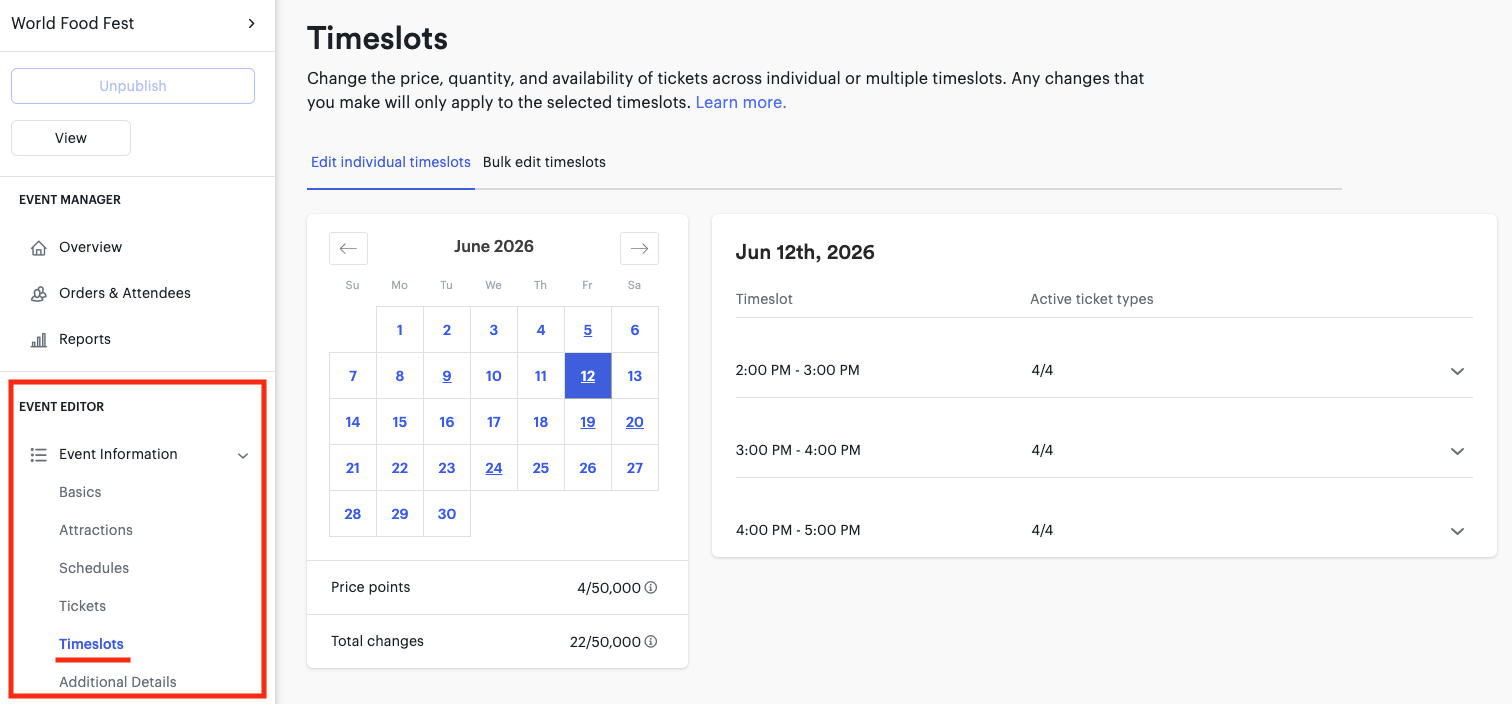This screenshot has height=704, width=1512.
Task: Open World Food Fest chevron arrow
Action: point(251,23)
